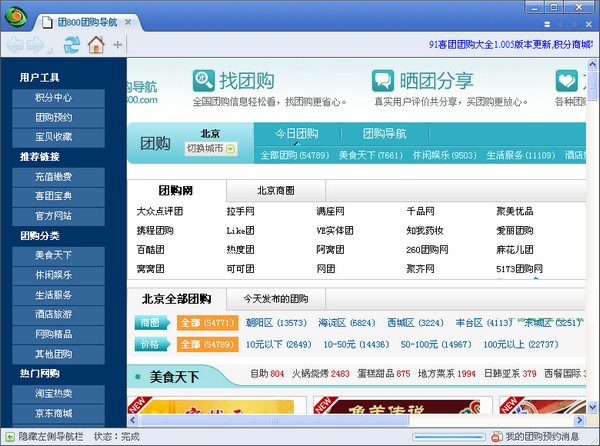Screen dimensions: 600x446
Task: Go forward with the forward arrow button
Action: (36, 45)
